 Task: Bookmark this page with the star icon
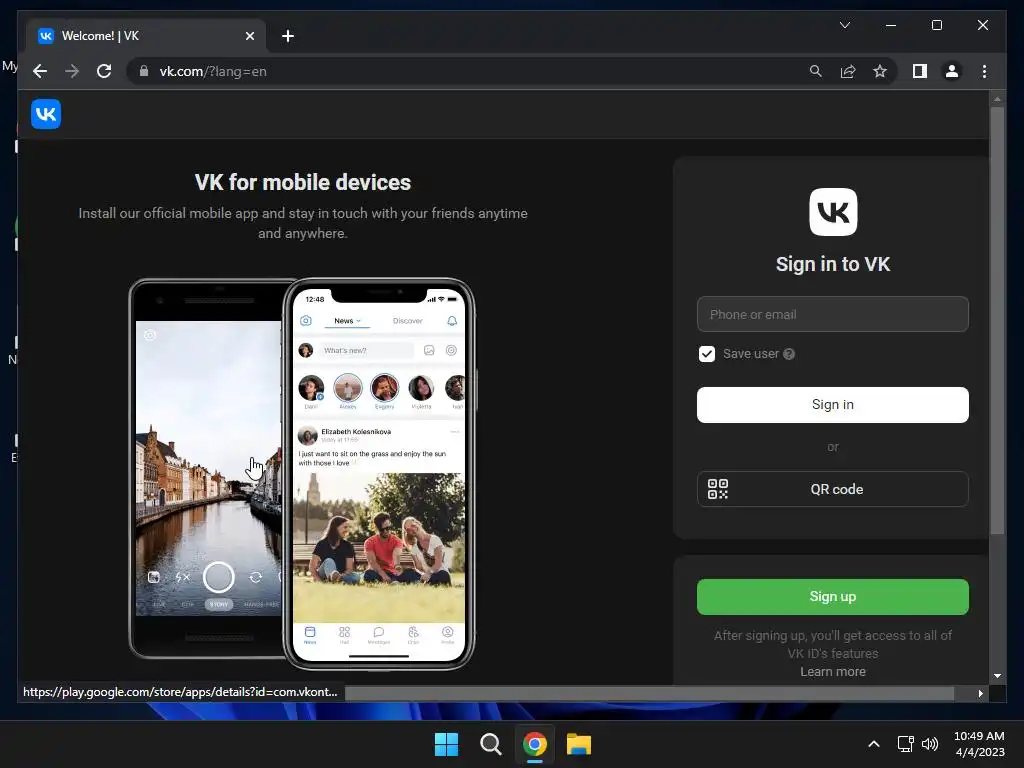coord(880,71)
